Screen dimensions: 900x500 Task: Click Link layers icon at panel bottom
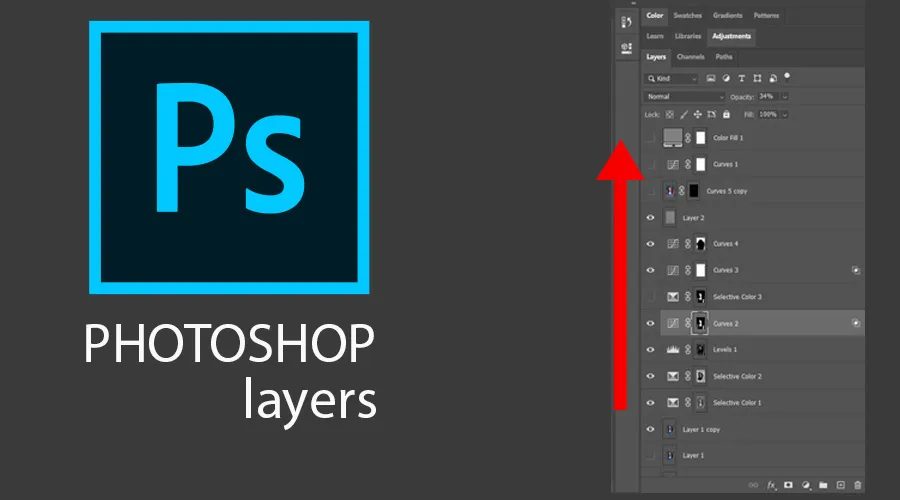pos(753,485)
